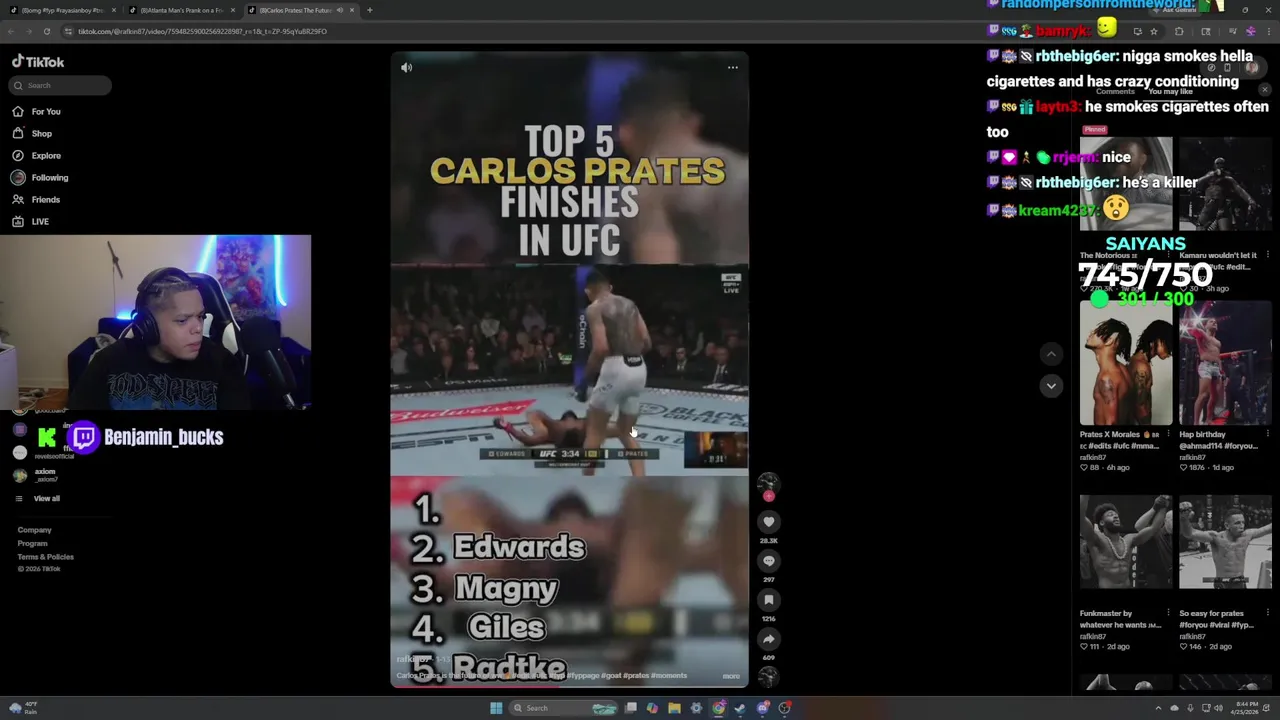1280x720 pixels.
Task: Toggle the video volume speaker icon
Action: point(406,67)
